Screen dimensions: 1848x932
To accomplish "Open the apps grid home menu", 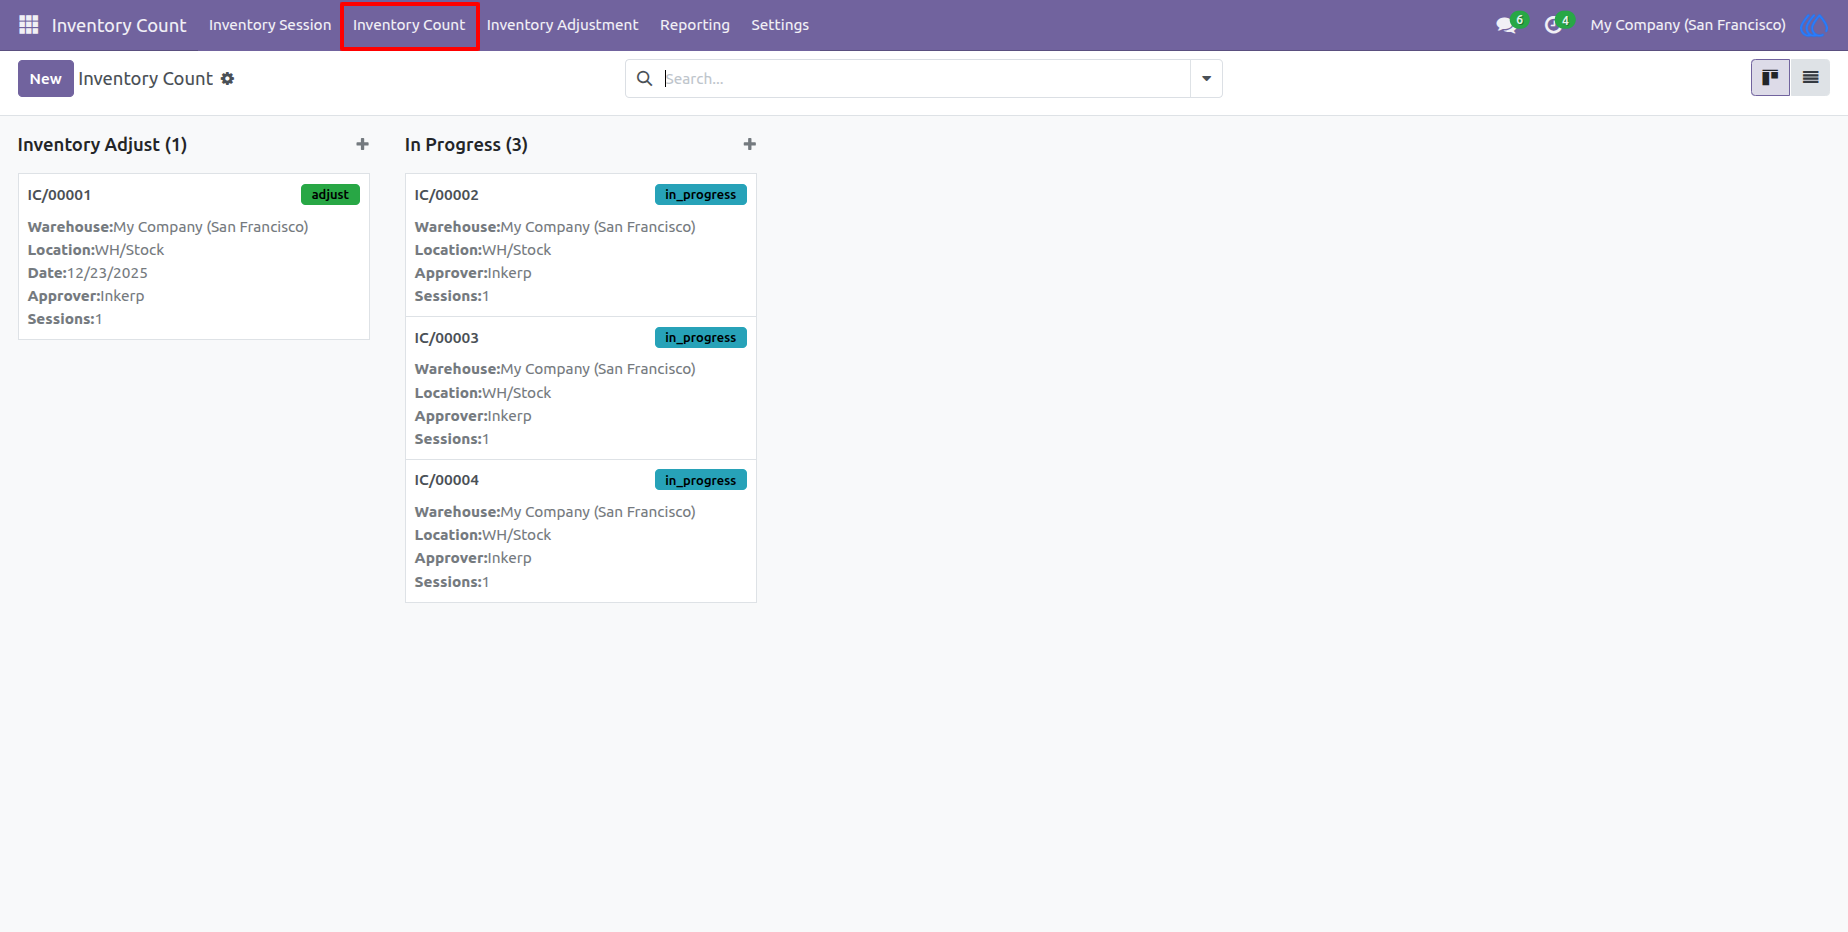I will [x=28, y=24].
